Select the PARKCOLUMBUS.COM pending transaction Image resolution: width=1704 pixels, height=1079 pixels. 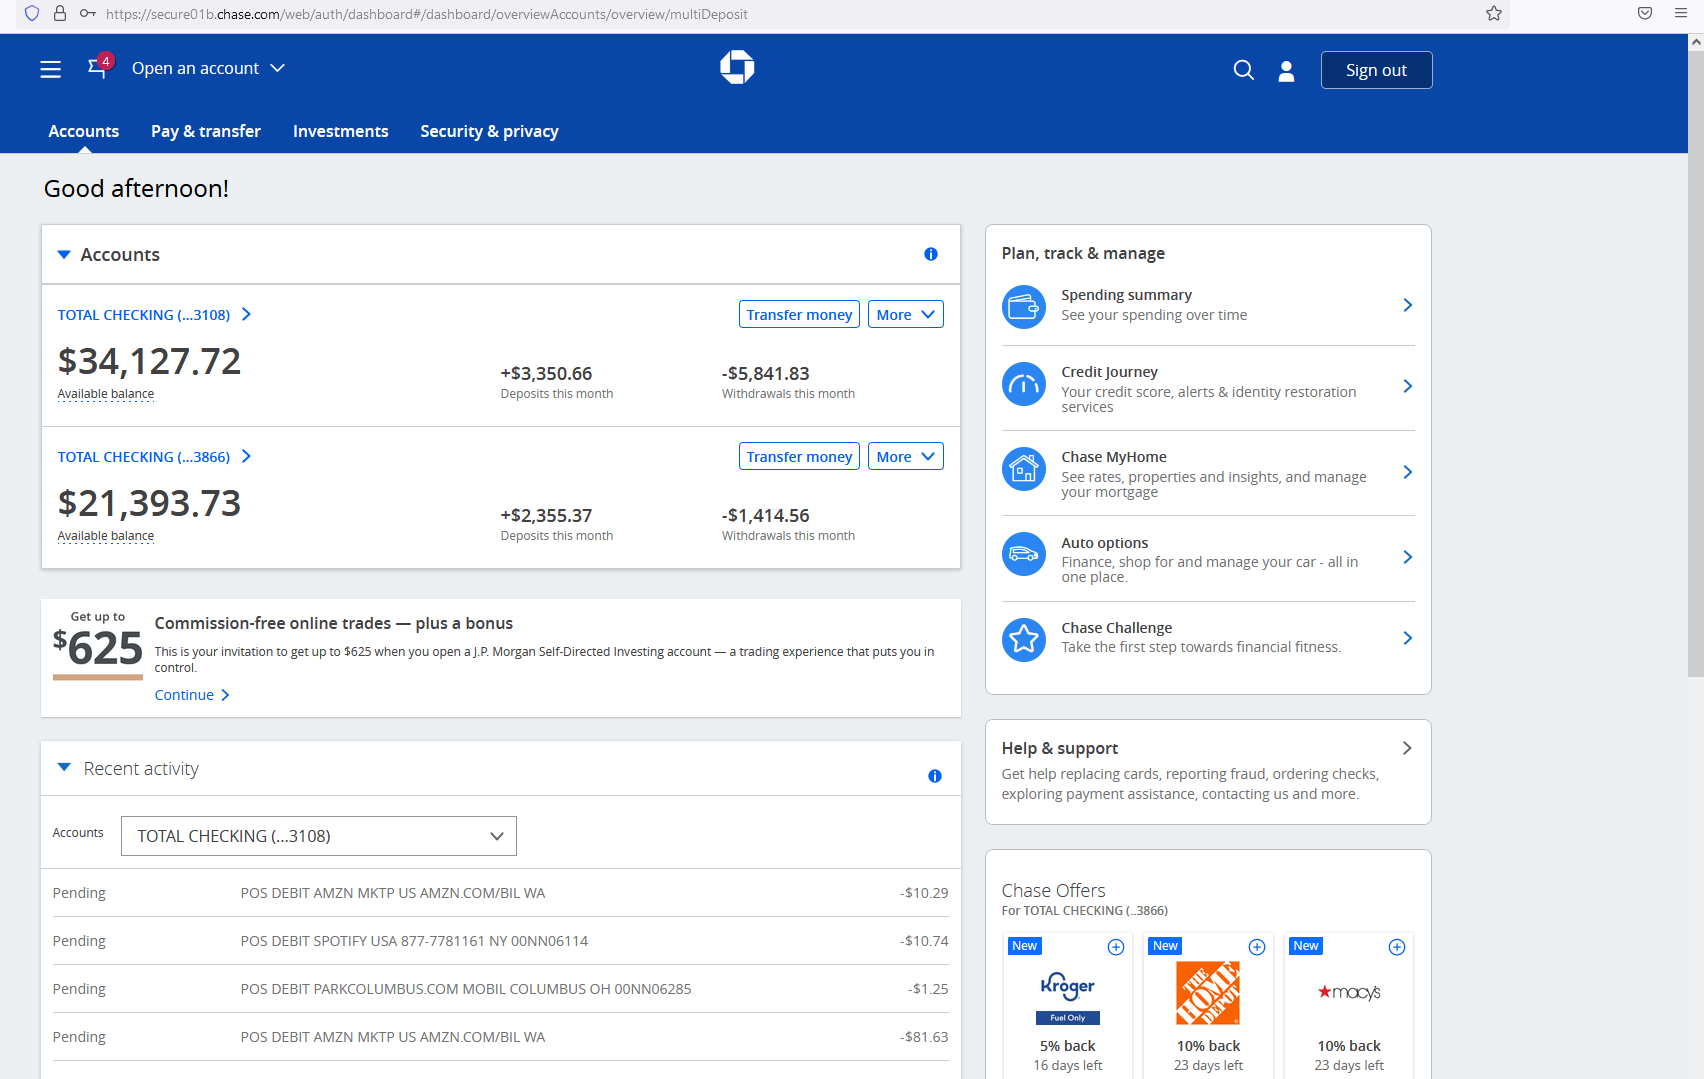500,989
